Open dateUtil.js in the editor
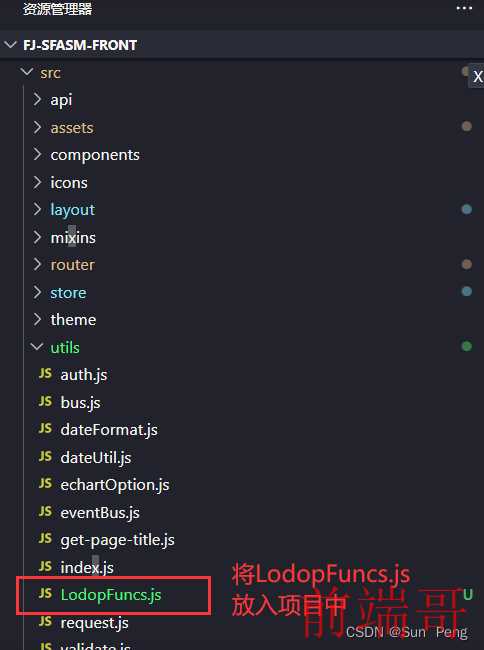Image resolution: width=484 pixels, height=650 pixels. 96,458
